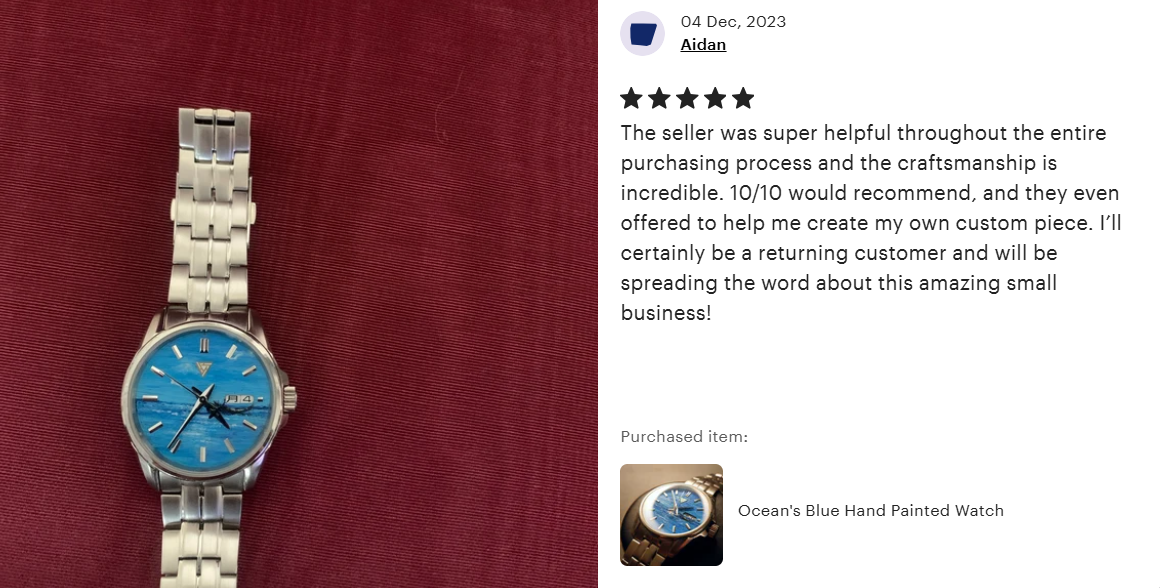
Task: Select the third star in rating
Action: click(687, 98)
